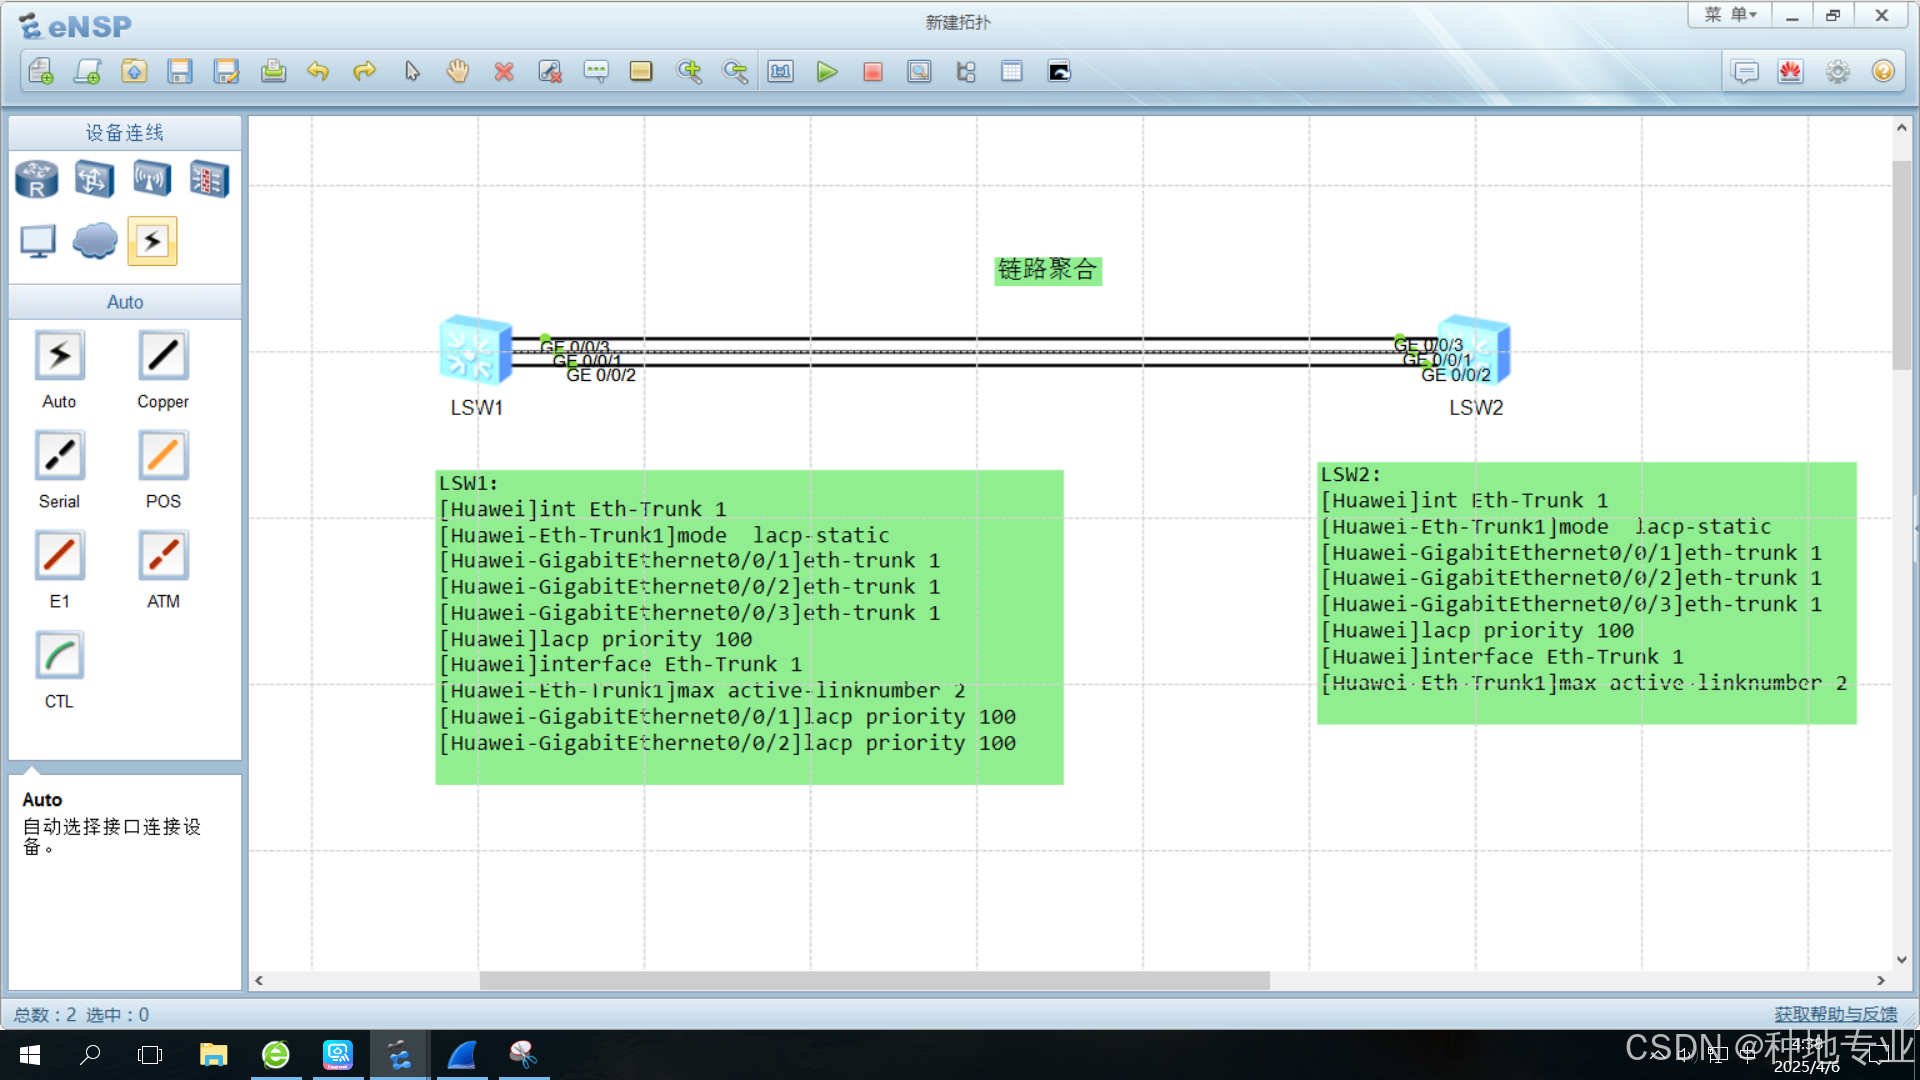Click the zoom in magnifier icon
Screen dimensions: 1920x1080
[x=689, y=72]
